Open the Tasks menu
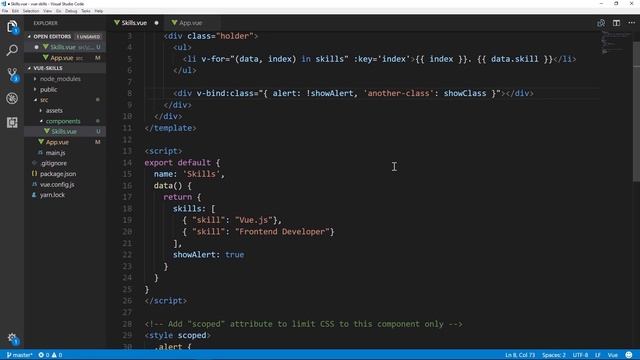Image resolution: width=640 pixels, height=360 pixels. point(86,11)
